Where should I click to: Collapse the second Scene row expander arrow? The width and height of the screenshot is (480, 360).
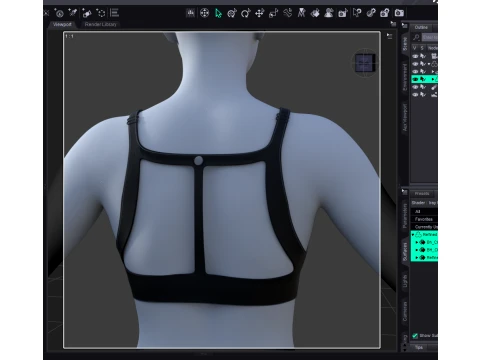(x=429, y=64)
